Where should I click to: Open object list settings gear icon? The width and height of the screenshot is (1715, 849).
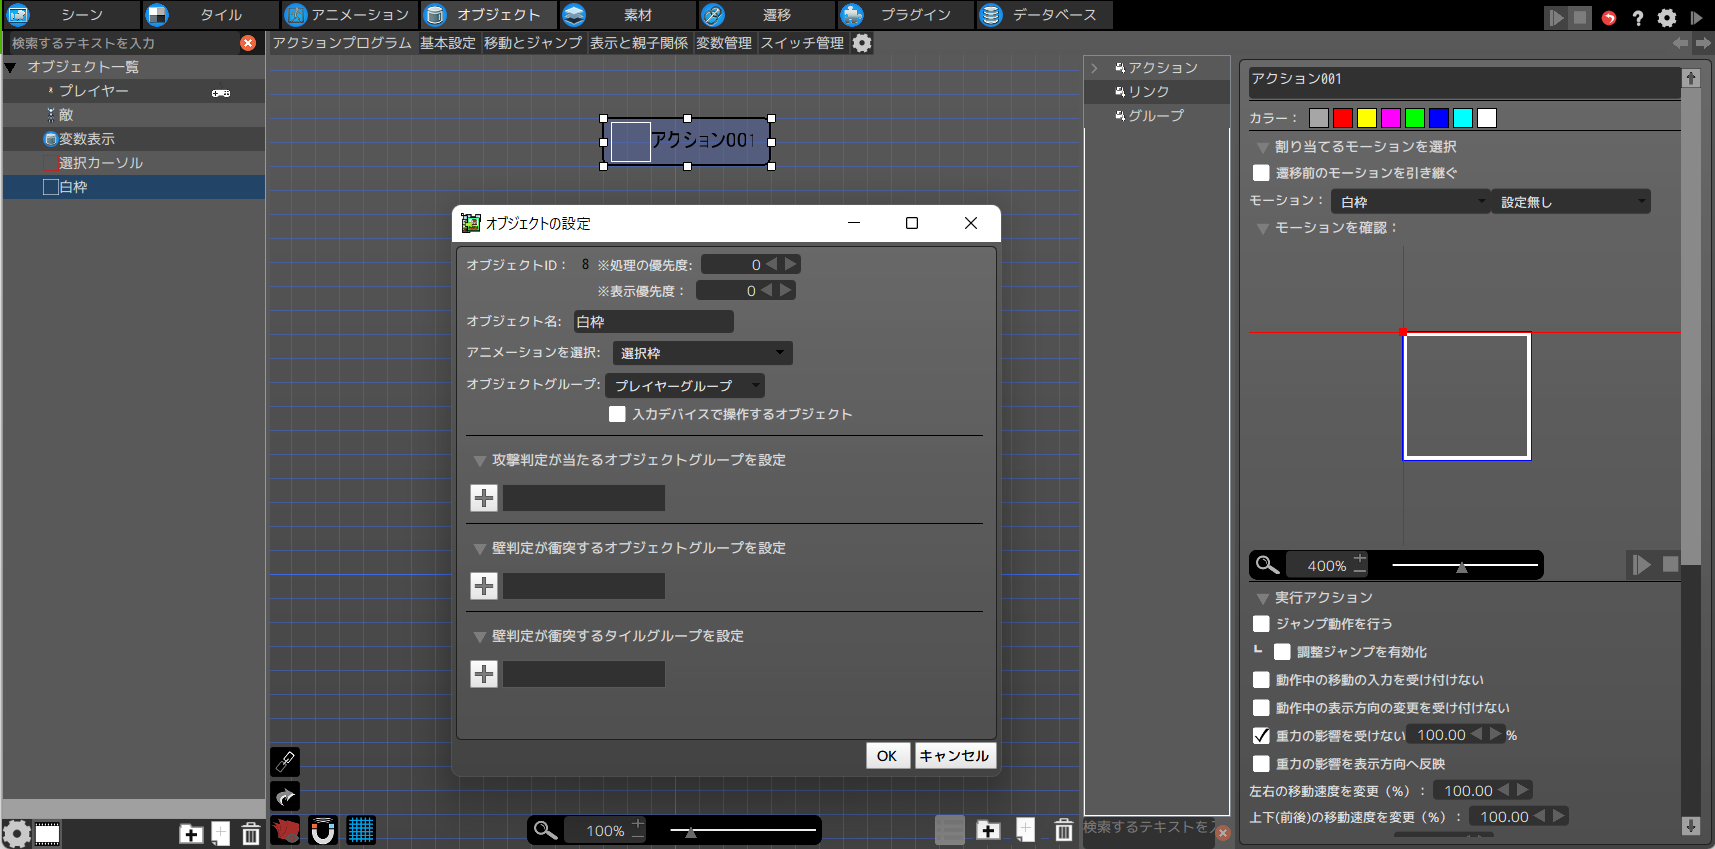coord(16,833)
